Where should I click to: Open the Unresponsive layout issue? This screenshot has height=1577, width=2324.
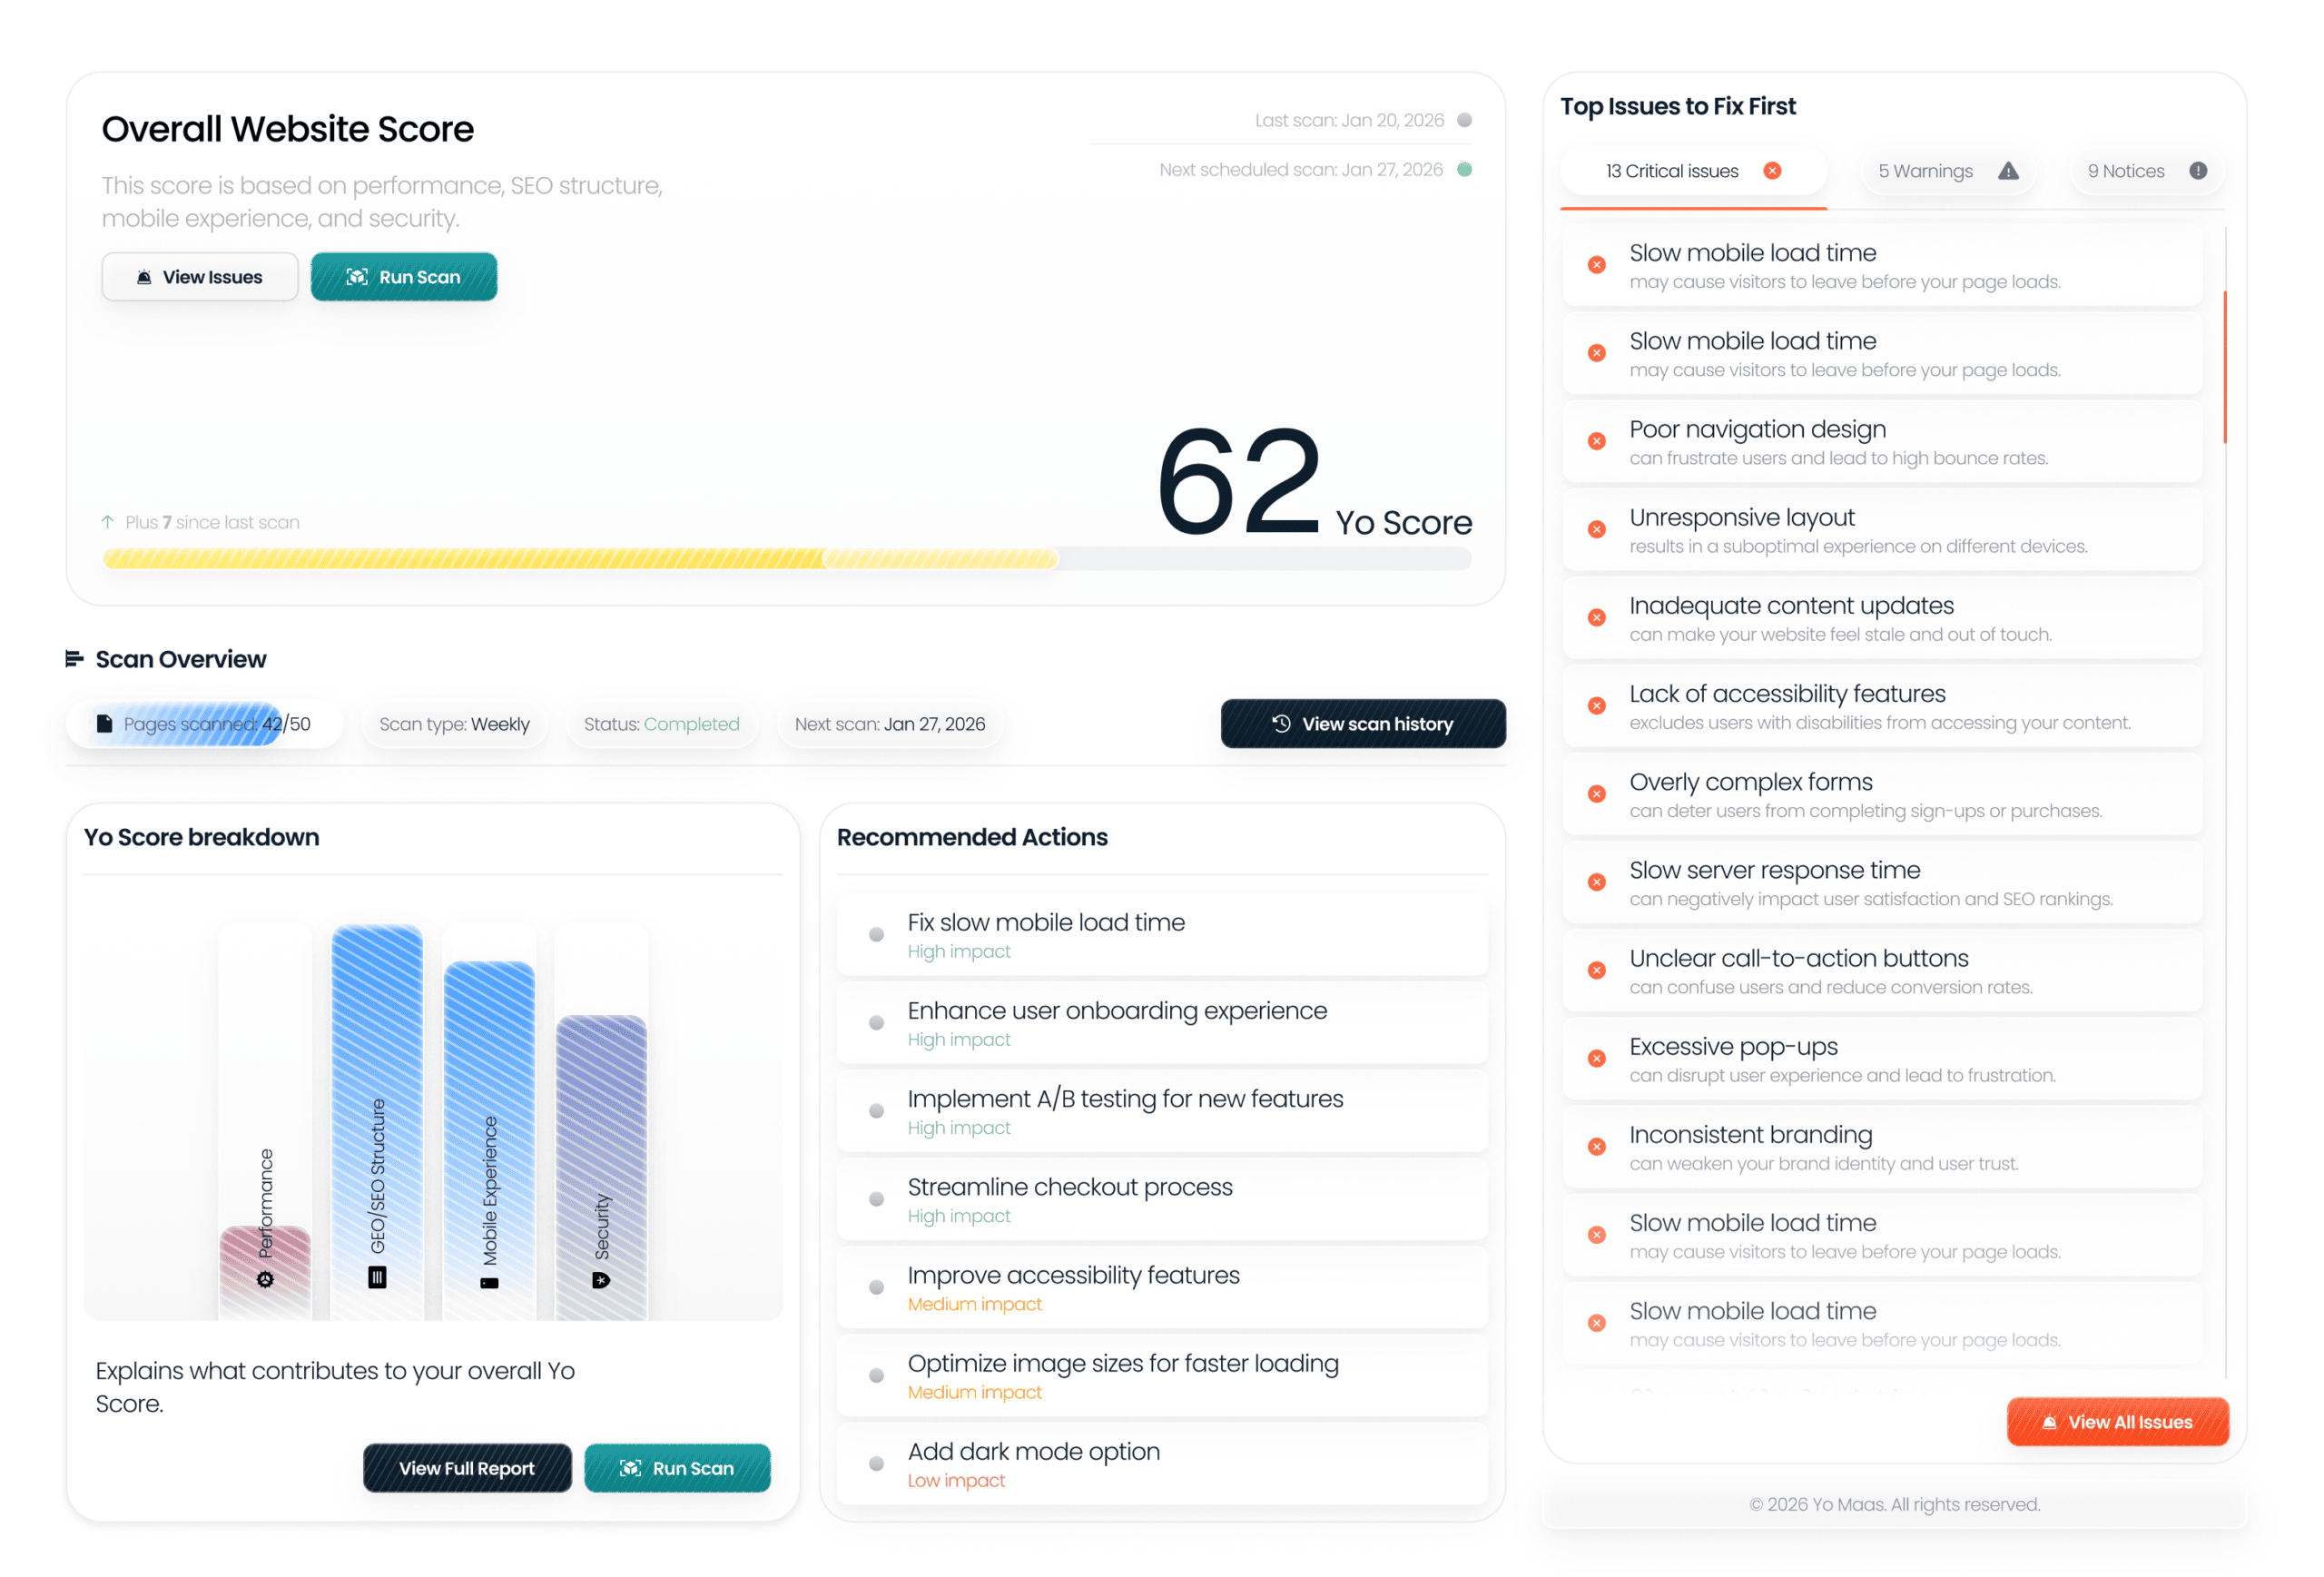tap(1882, 529)
